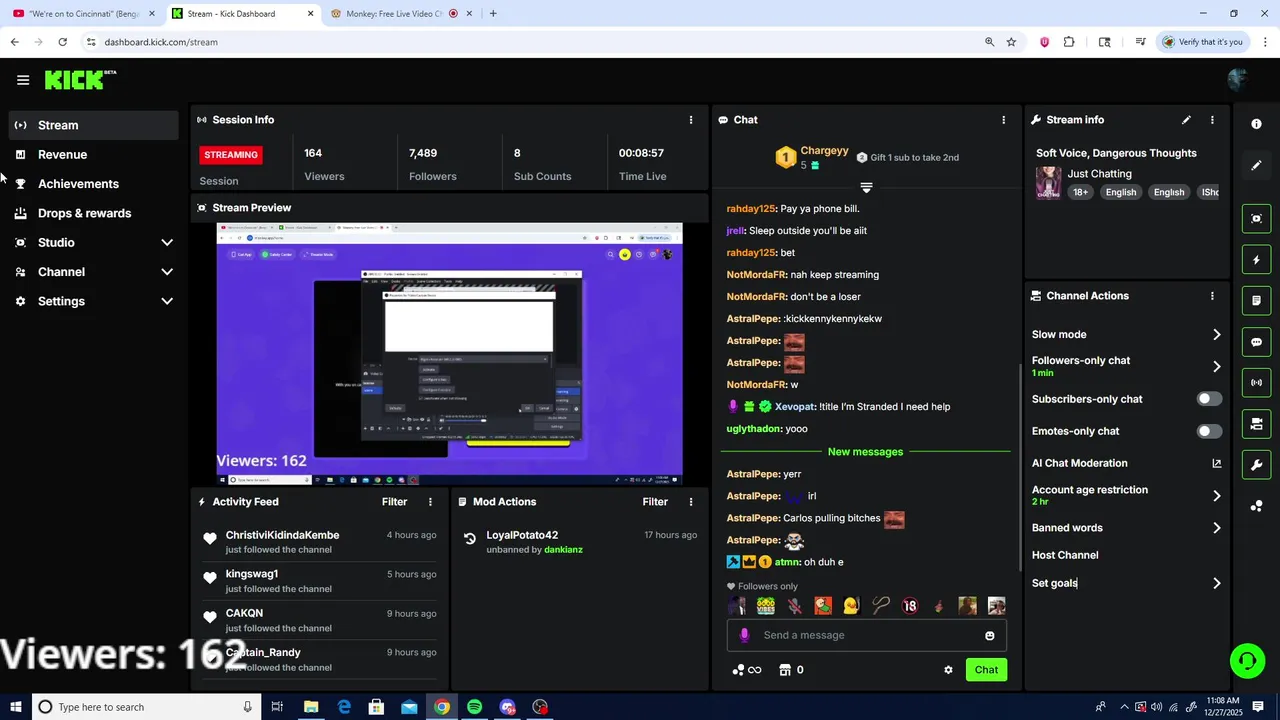Toggle the lightning bolt activity icon in sidebar

coord(1257,260)
